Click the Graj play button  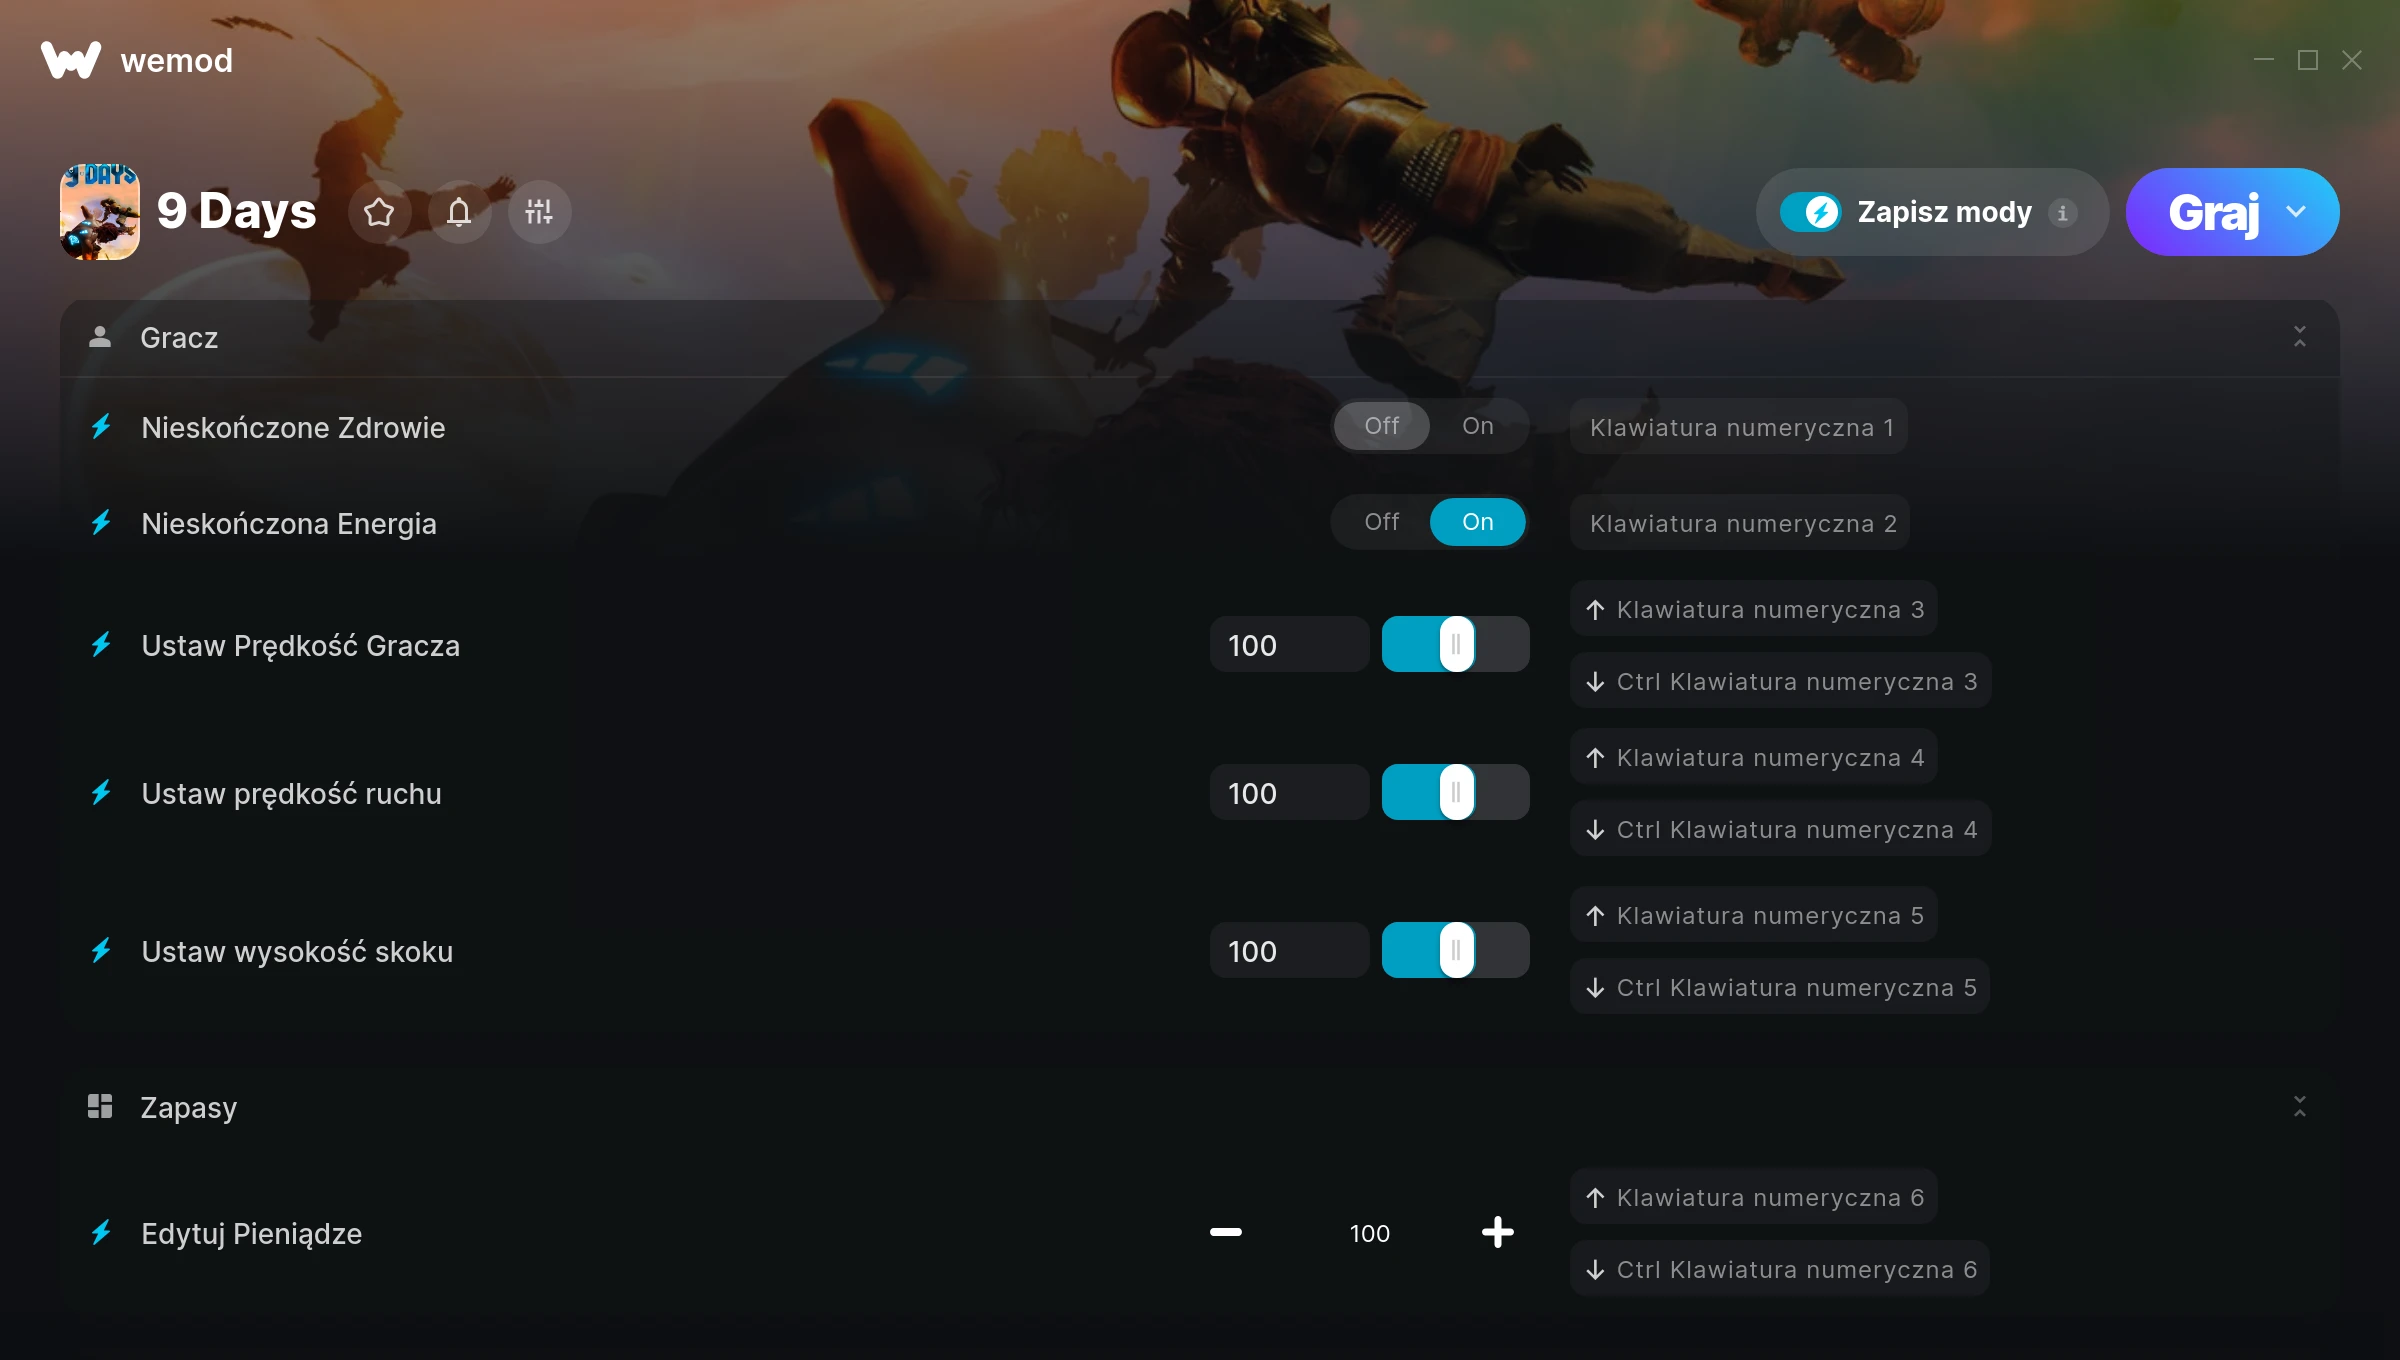click(x=2212, y=212)
